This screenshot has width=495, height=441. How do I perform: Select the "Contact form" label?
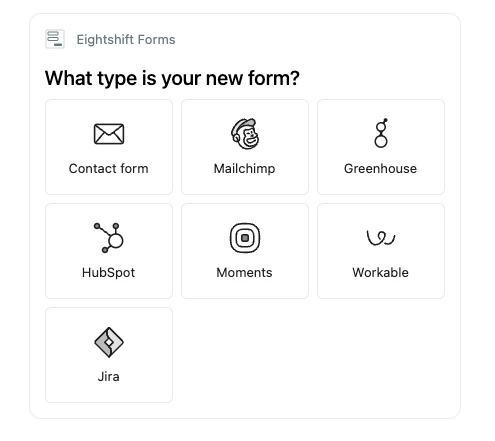click(x=109, y=169)
